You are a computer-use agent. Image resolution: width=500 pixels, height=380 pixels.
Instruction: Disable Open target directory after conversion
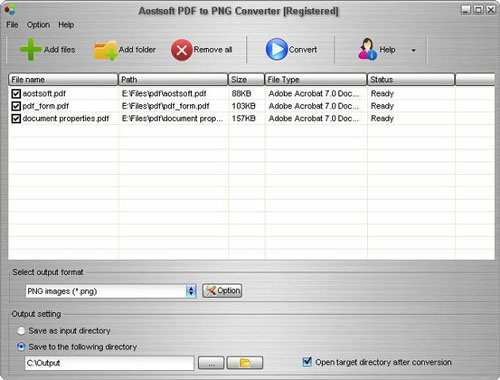307,362
